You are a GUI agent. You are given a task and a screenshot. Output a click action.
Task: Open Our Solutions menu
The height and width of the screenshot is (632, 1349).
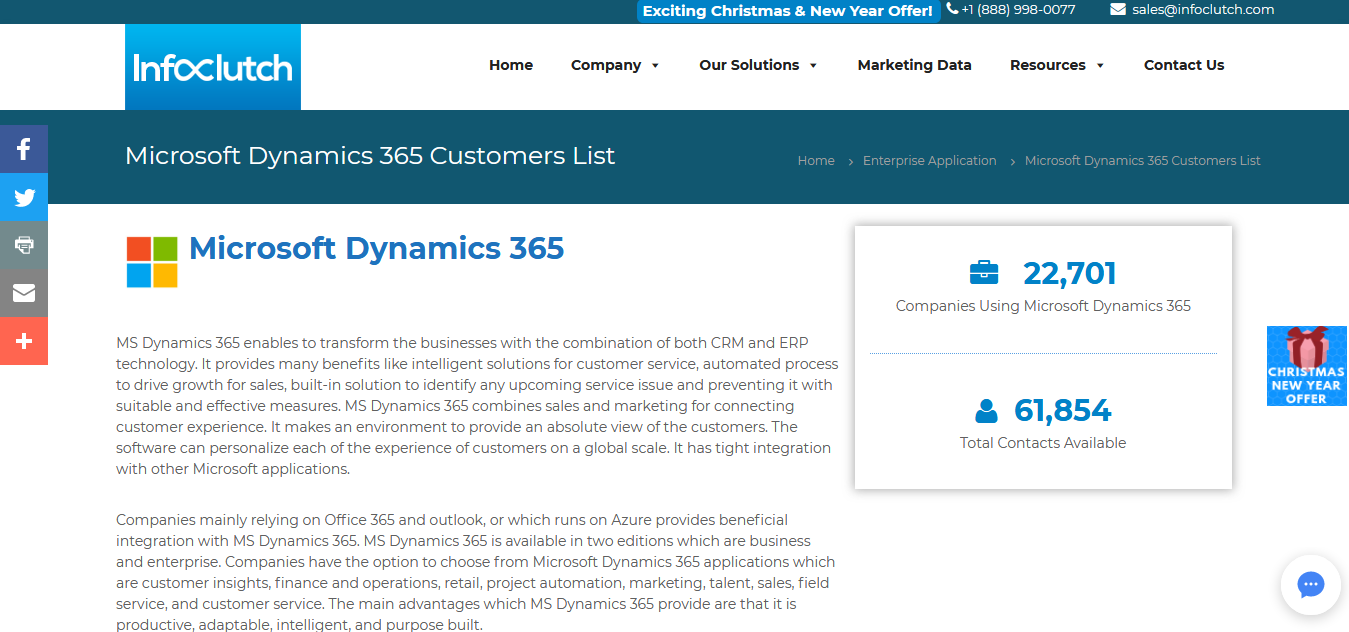(749, 65)
